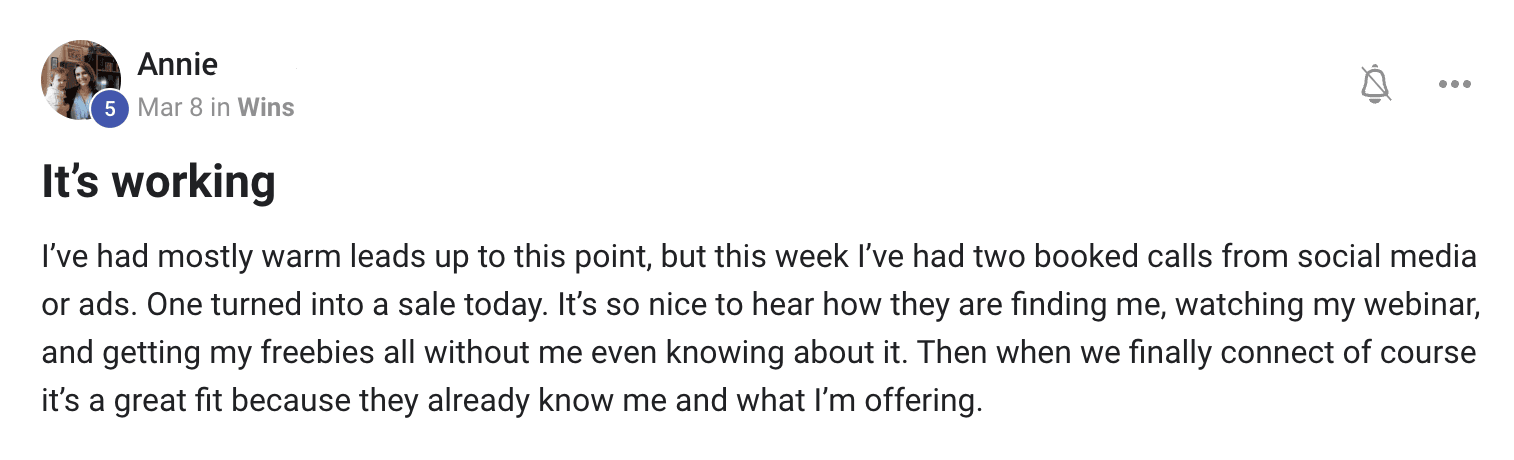The image size is (1514, 460).
Task: Click the words "or ads" on the second line
Action: point(87,306)
